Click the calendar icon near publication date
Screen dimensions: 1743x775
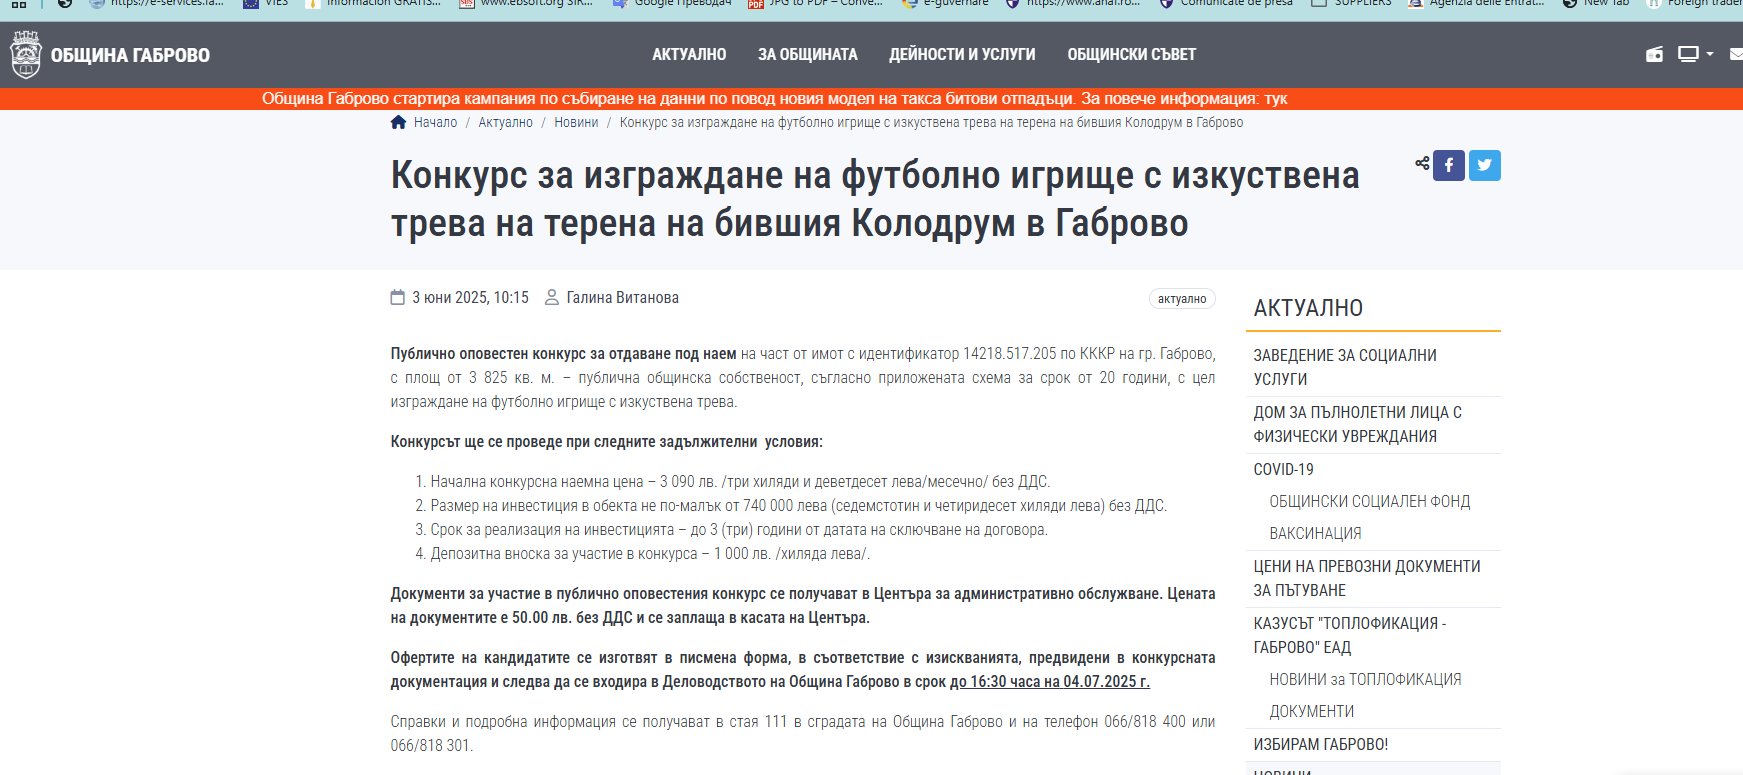point(397,297)
